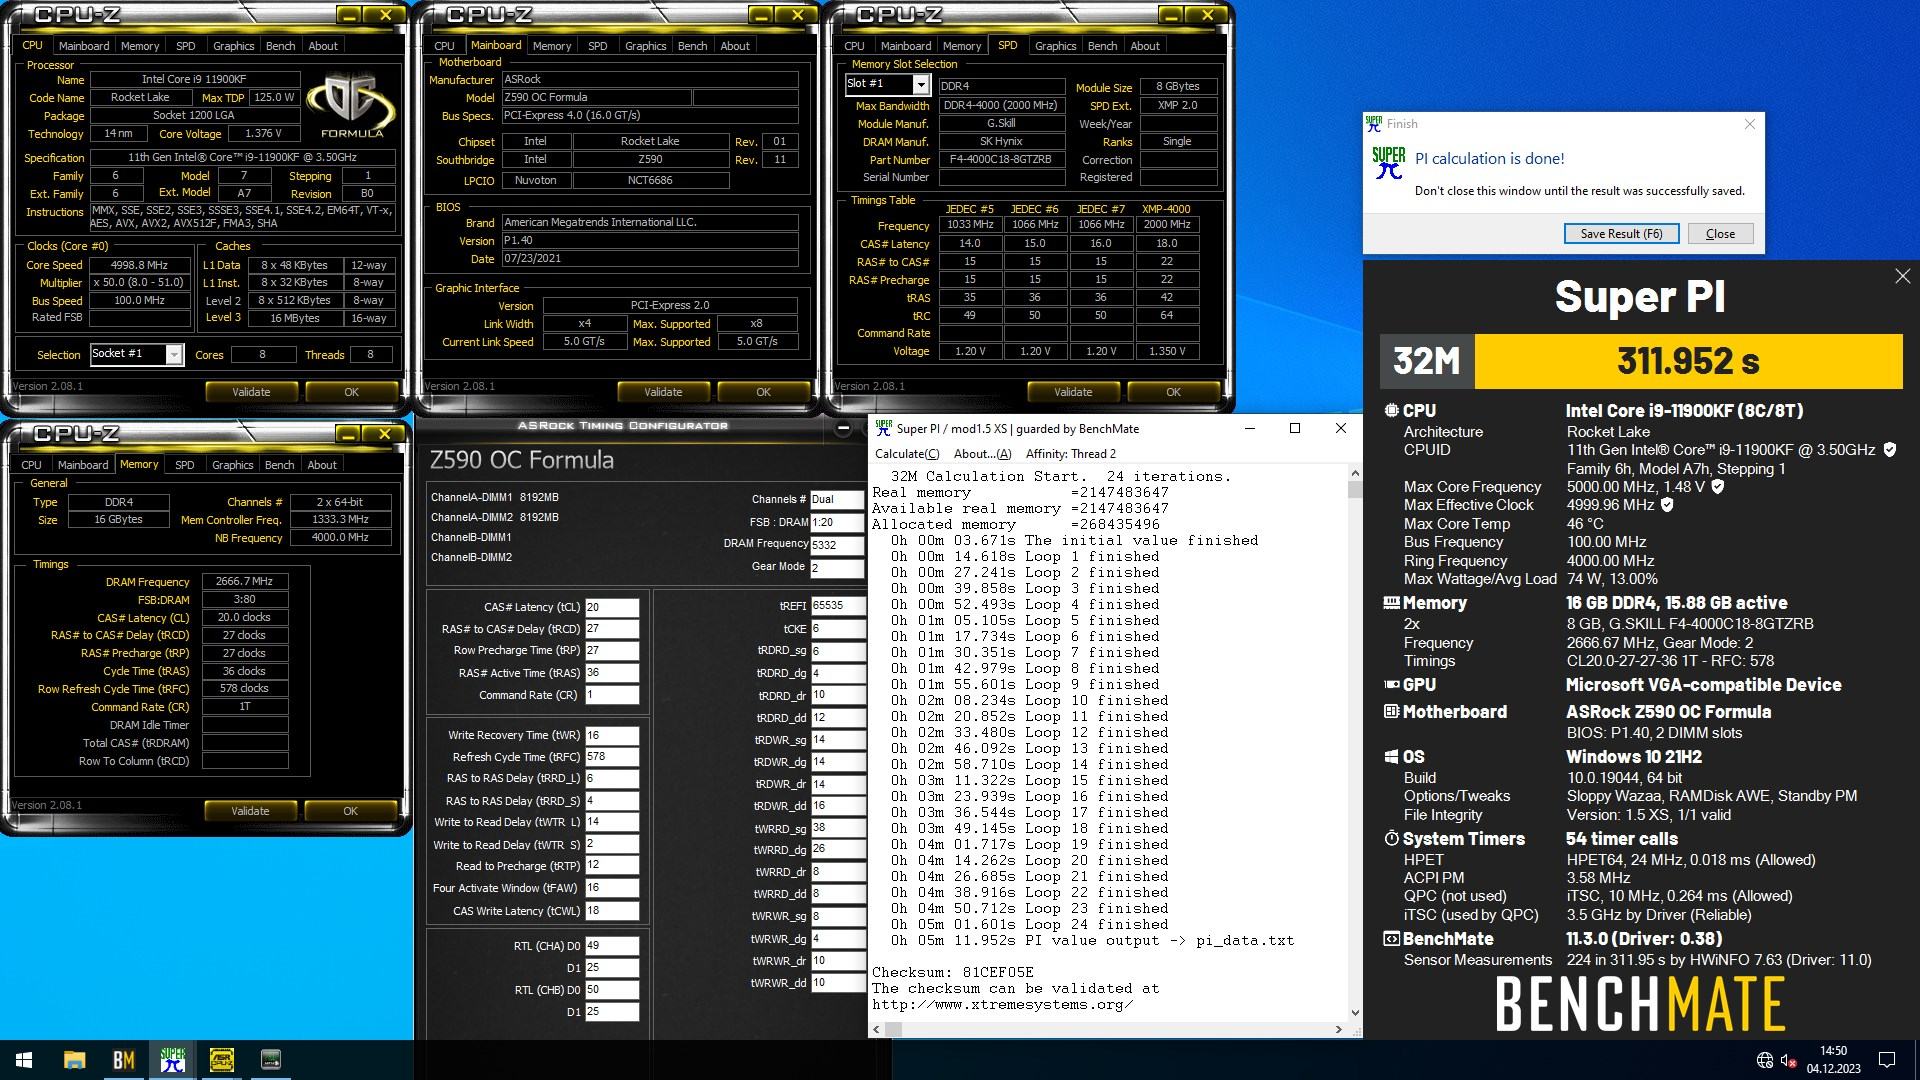Switch to Bench tab in CPU-Z CPU window

pyautogui.click(x=280, y=46)
